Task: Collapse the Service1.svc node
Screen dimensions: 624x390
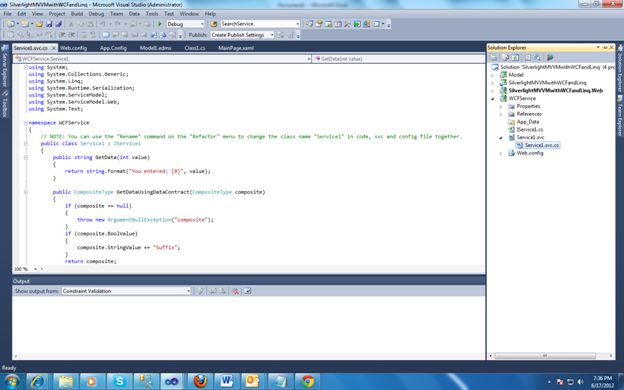Action: point(501,137)
